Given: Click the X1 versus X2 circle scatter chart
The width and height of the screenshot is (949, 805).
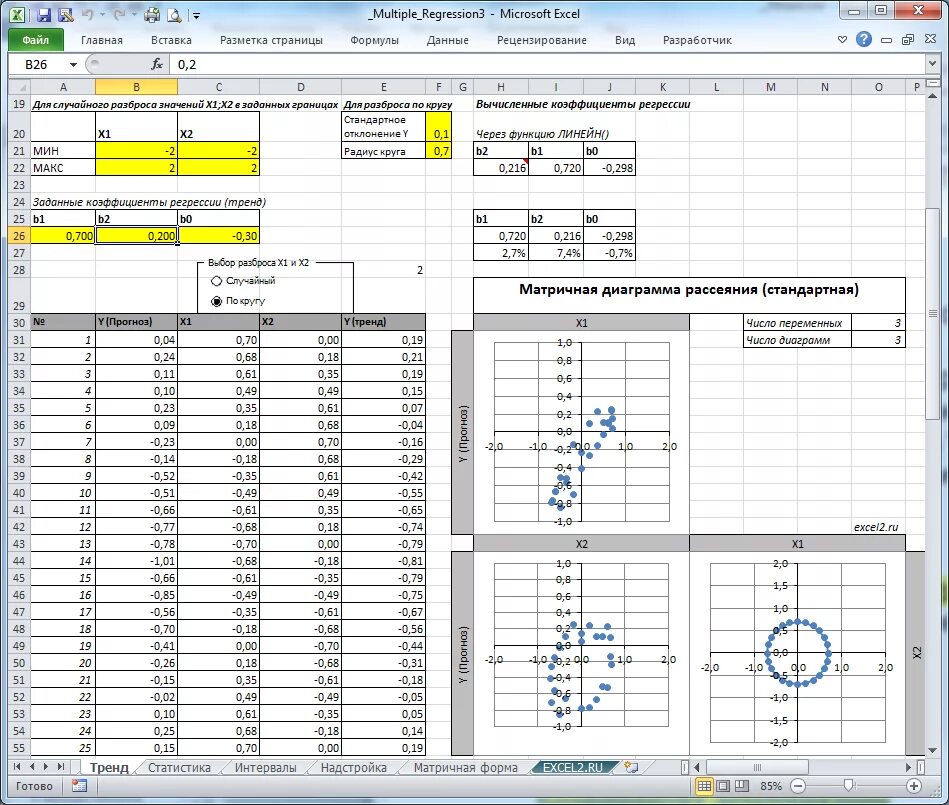Looking at the screenshot, I should [x=797, y=652].
